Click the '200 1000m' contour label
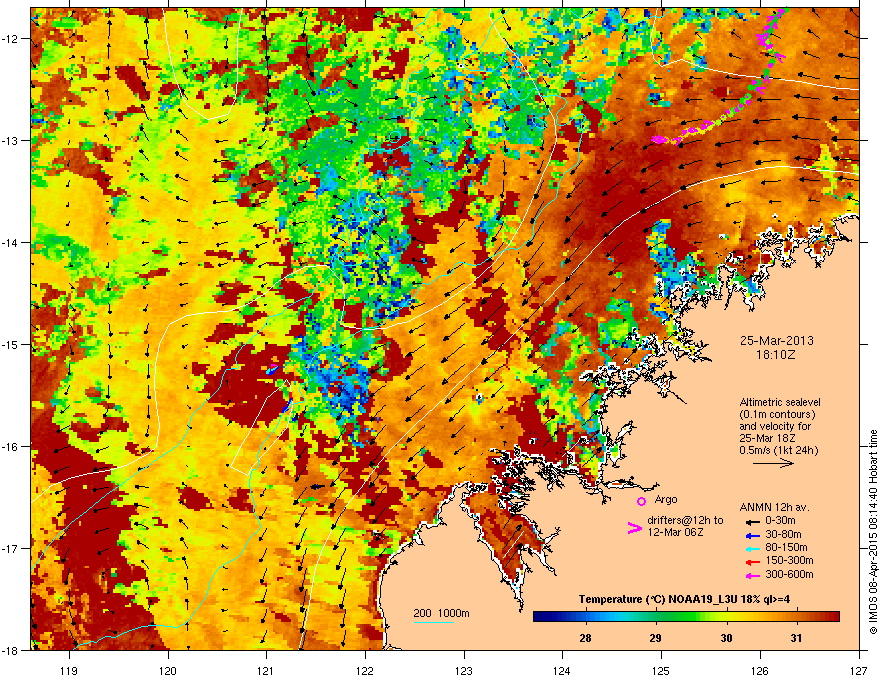880x680 pixels. tap(441, 613)
